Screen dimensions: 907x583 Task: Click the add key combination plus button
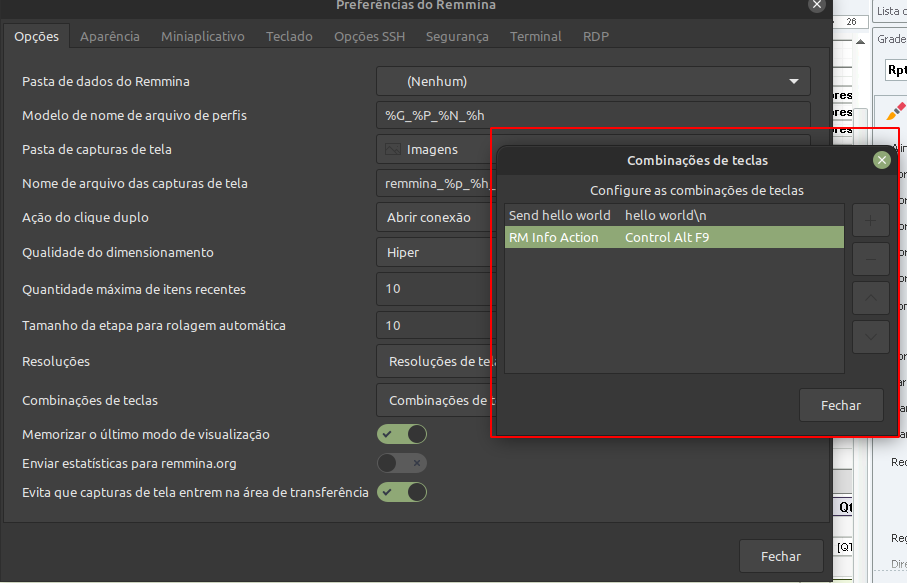(870, 221)
